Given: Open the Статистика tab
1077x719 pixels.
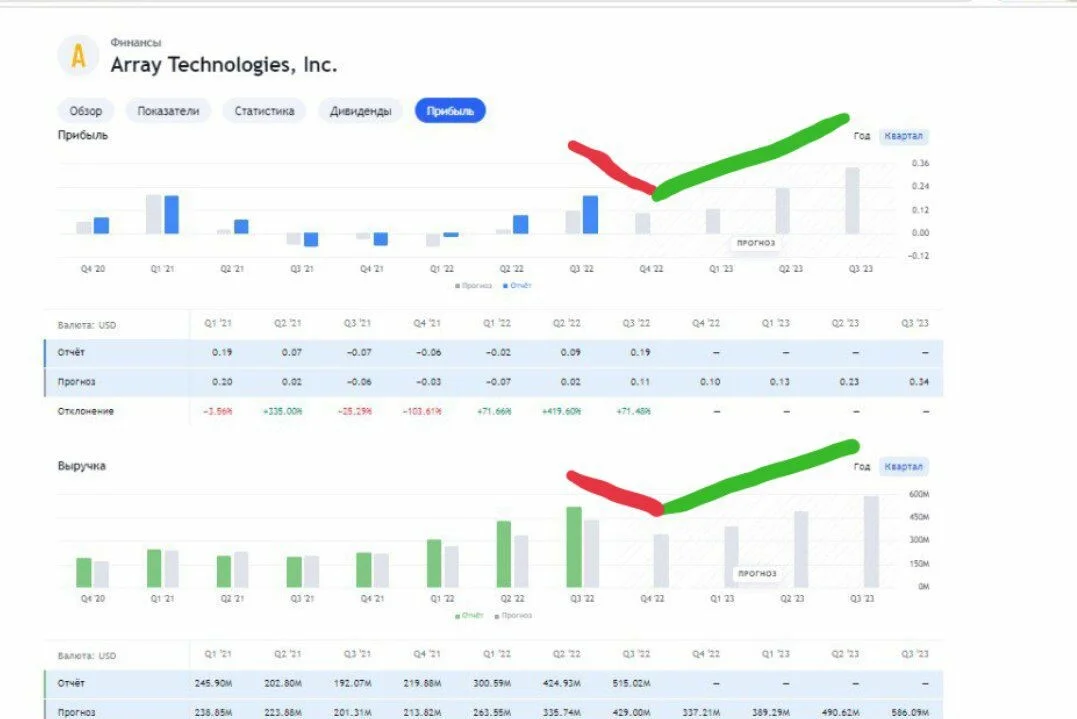Looking at the screenshot, I should [264, 111].
